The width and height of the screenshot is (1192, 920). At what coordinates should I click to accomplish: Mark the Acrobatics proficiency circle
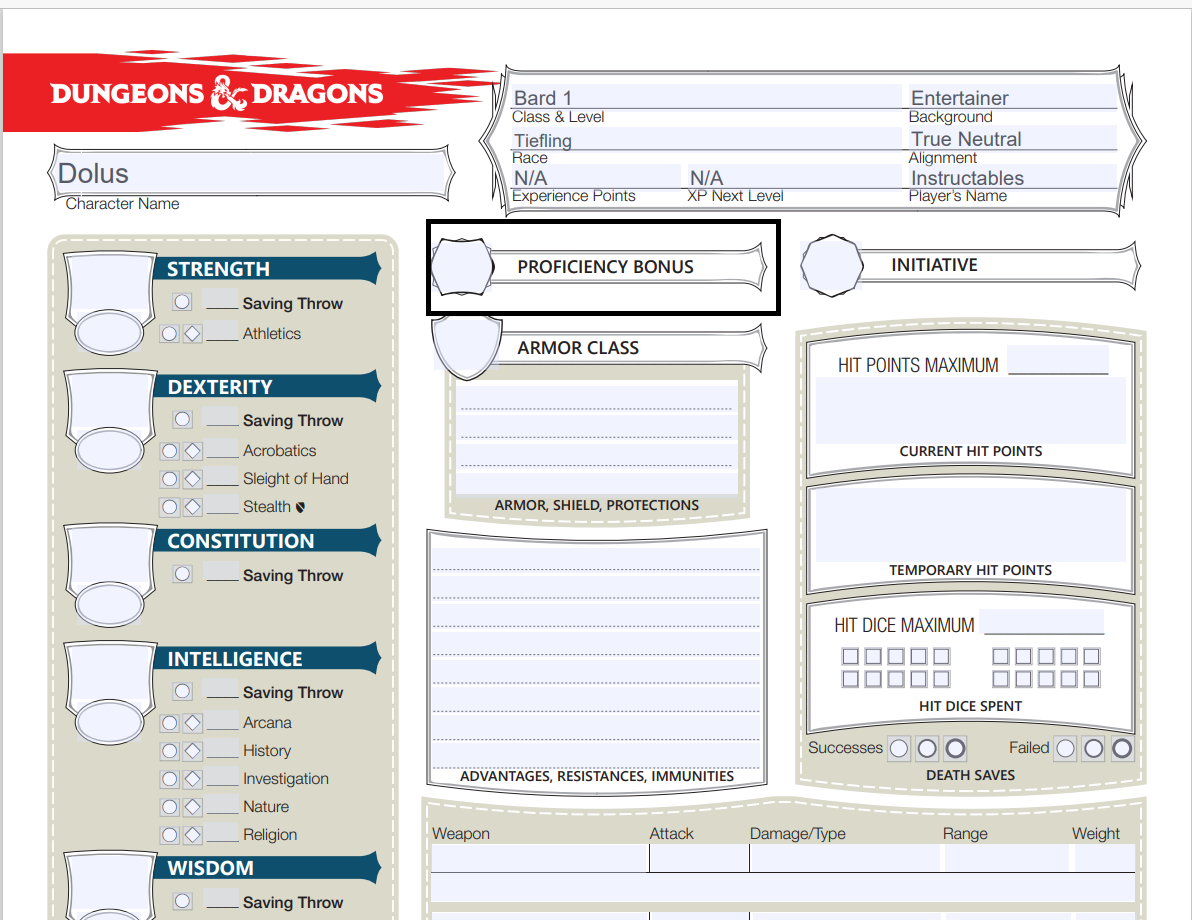[170, 451]
